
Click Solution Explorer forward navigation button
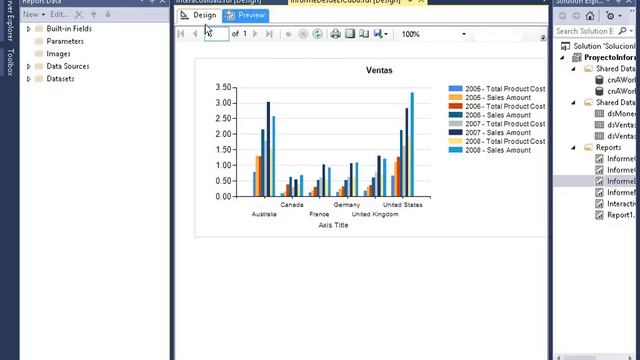[576, 16]
